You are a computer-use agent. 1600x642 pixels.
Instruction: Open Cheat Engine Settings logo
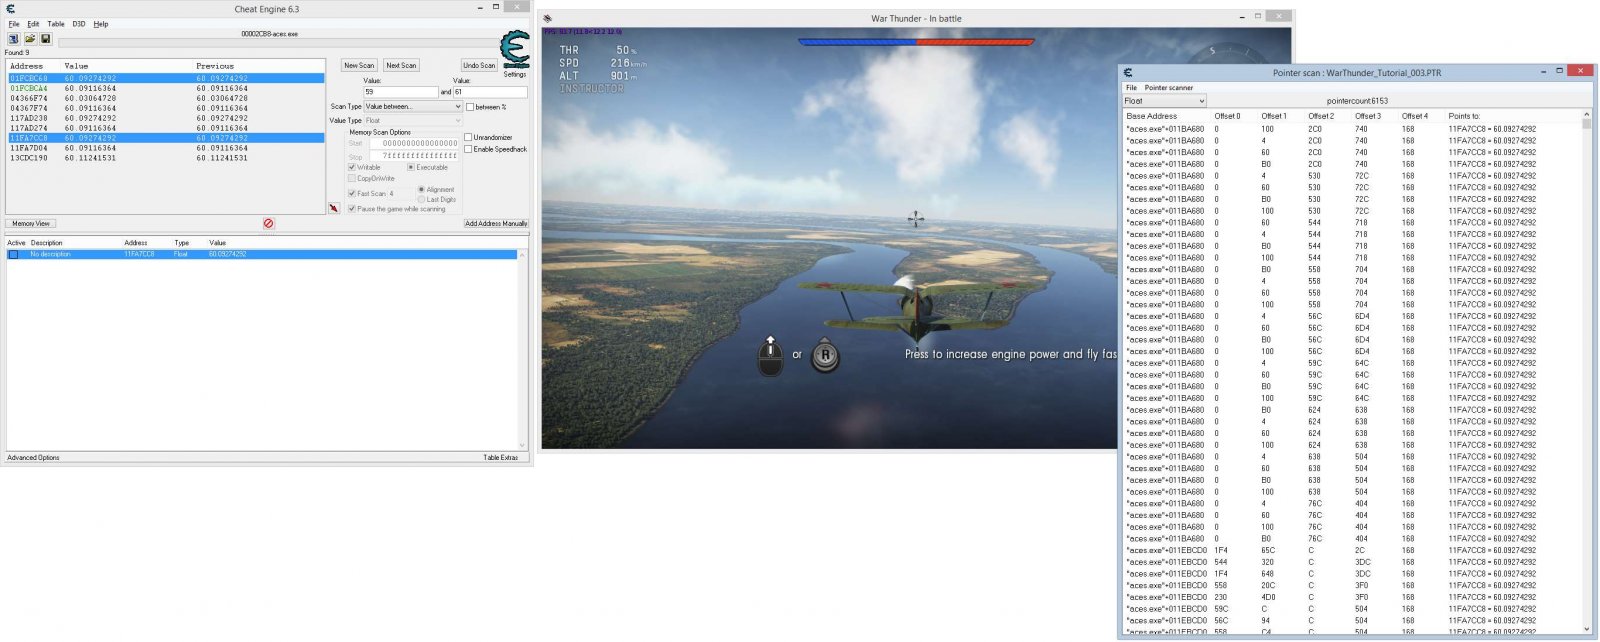coord(514,50)
